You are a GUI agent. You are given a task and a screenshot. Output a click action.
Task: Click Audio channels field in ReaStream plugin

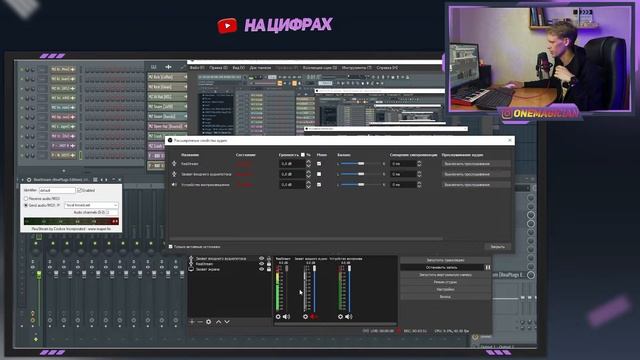point(112,212)
